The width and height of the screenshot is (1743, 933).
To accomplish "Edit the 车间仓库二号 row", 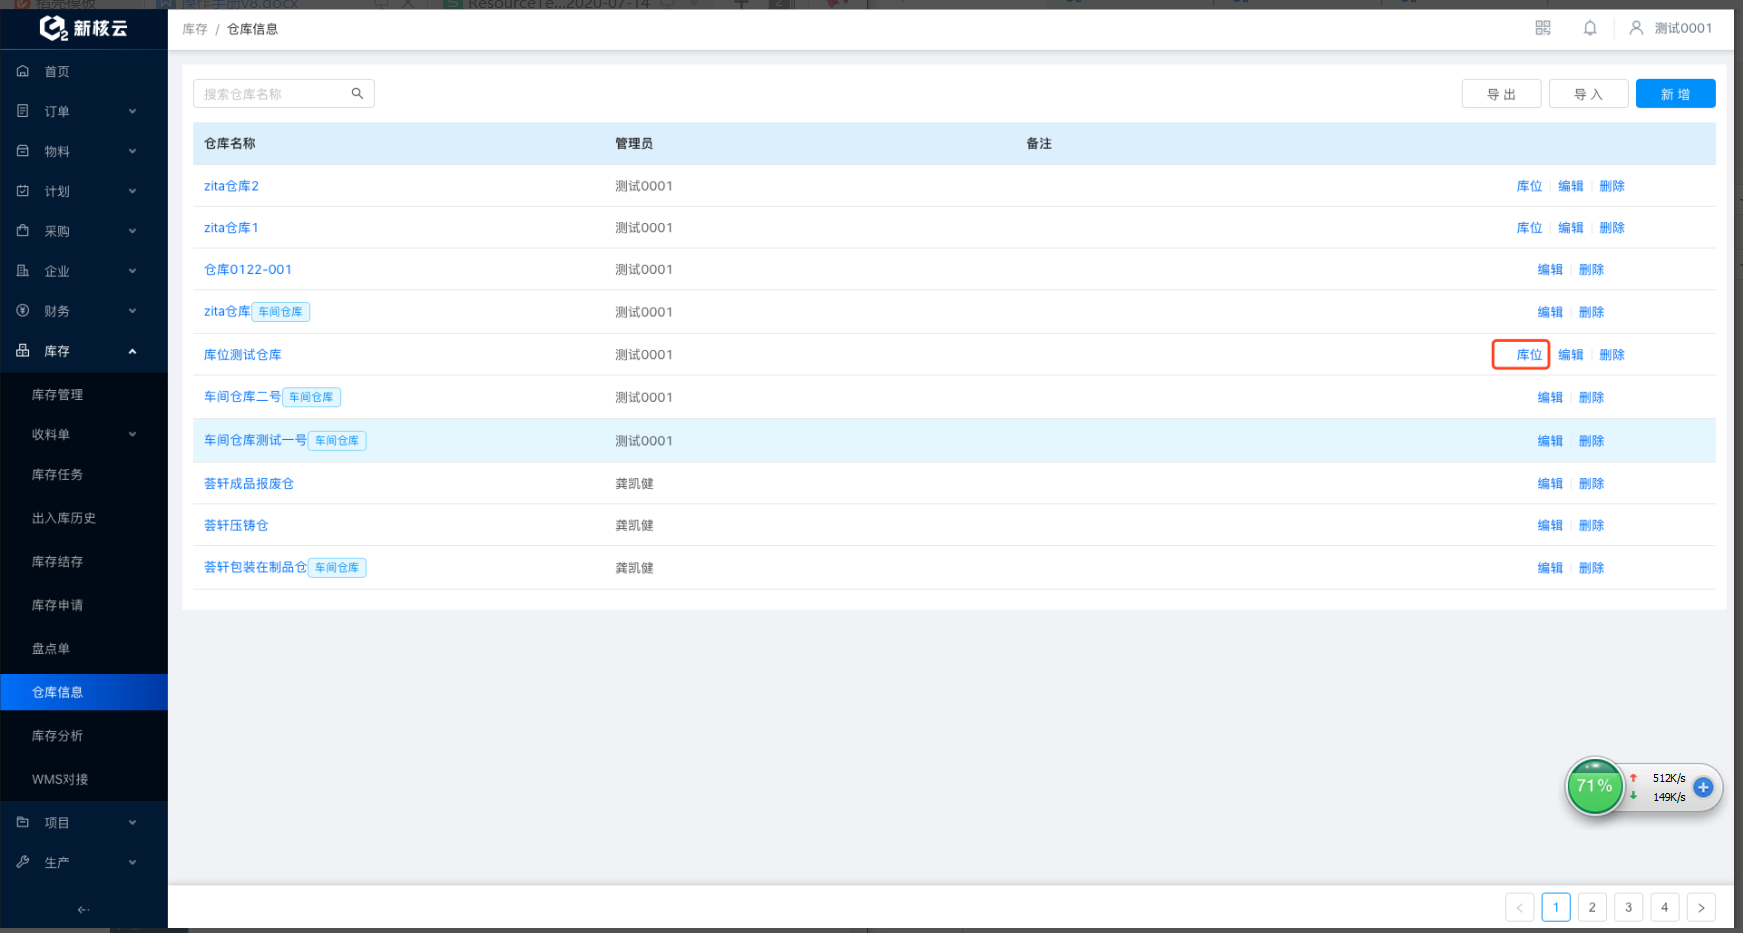I will pos(1550,398).
